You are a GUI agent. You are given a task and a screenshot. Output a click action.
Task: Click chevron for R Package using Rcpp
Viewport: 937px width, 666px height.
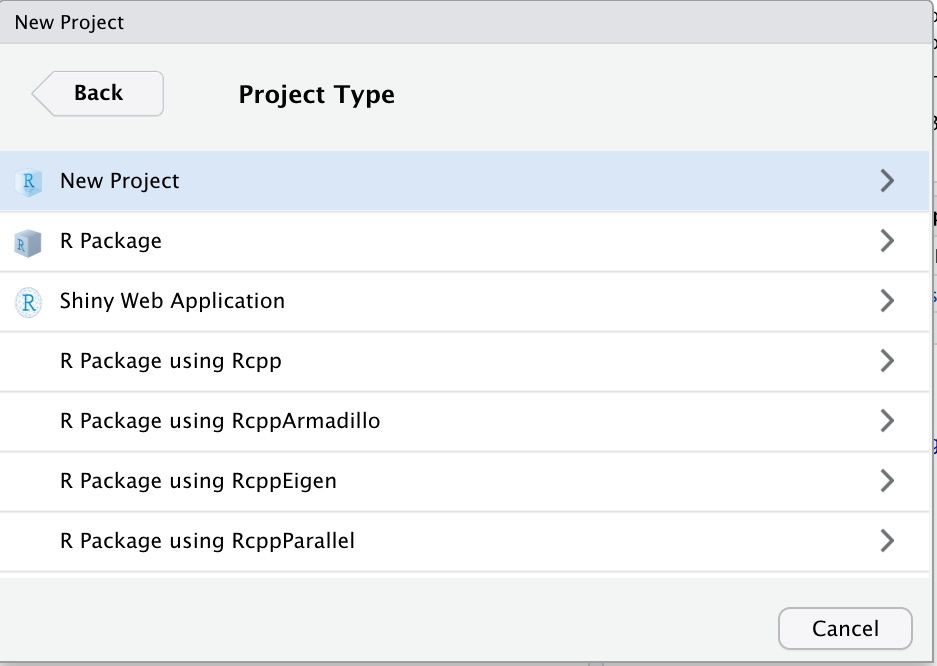tap(886, 361)
